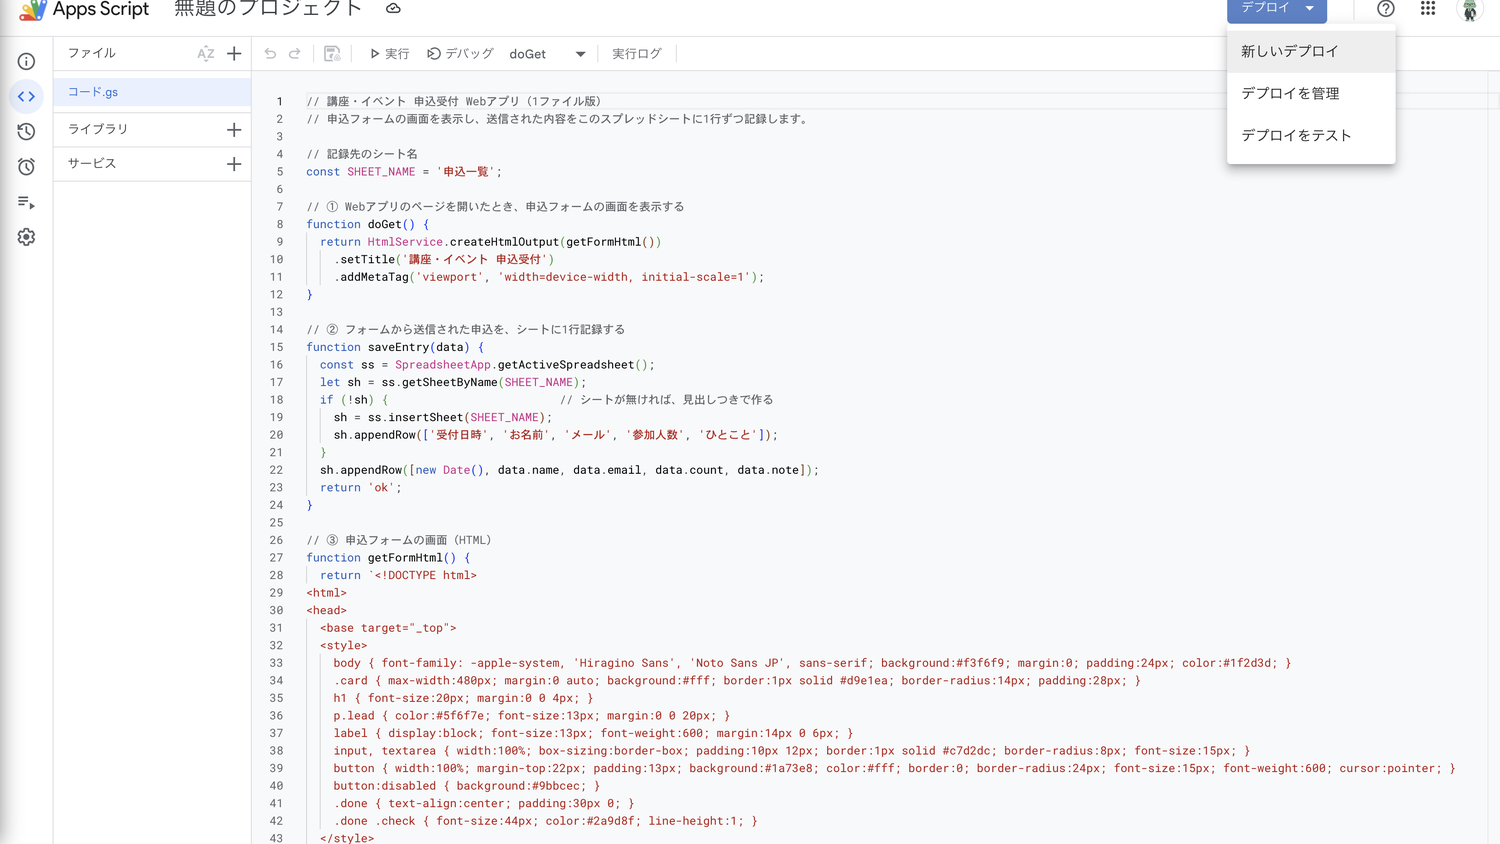The width and height of the screenshot is (1500, 844).
Task: Place cursor on const SHEET_NAME line
Action: tap(404, 172)
